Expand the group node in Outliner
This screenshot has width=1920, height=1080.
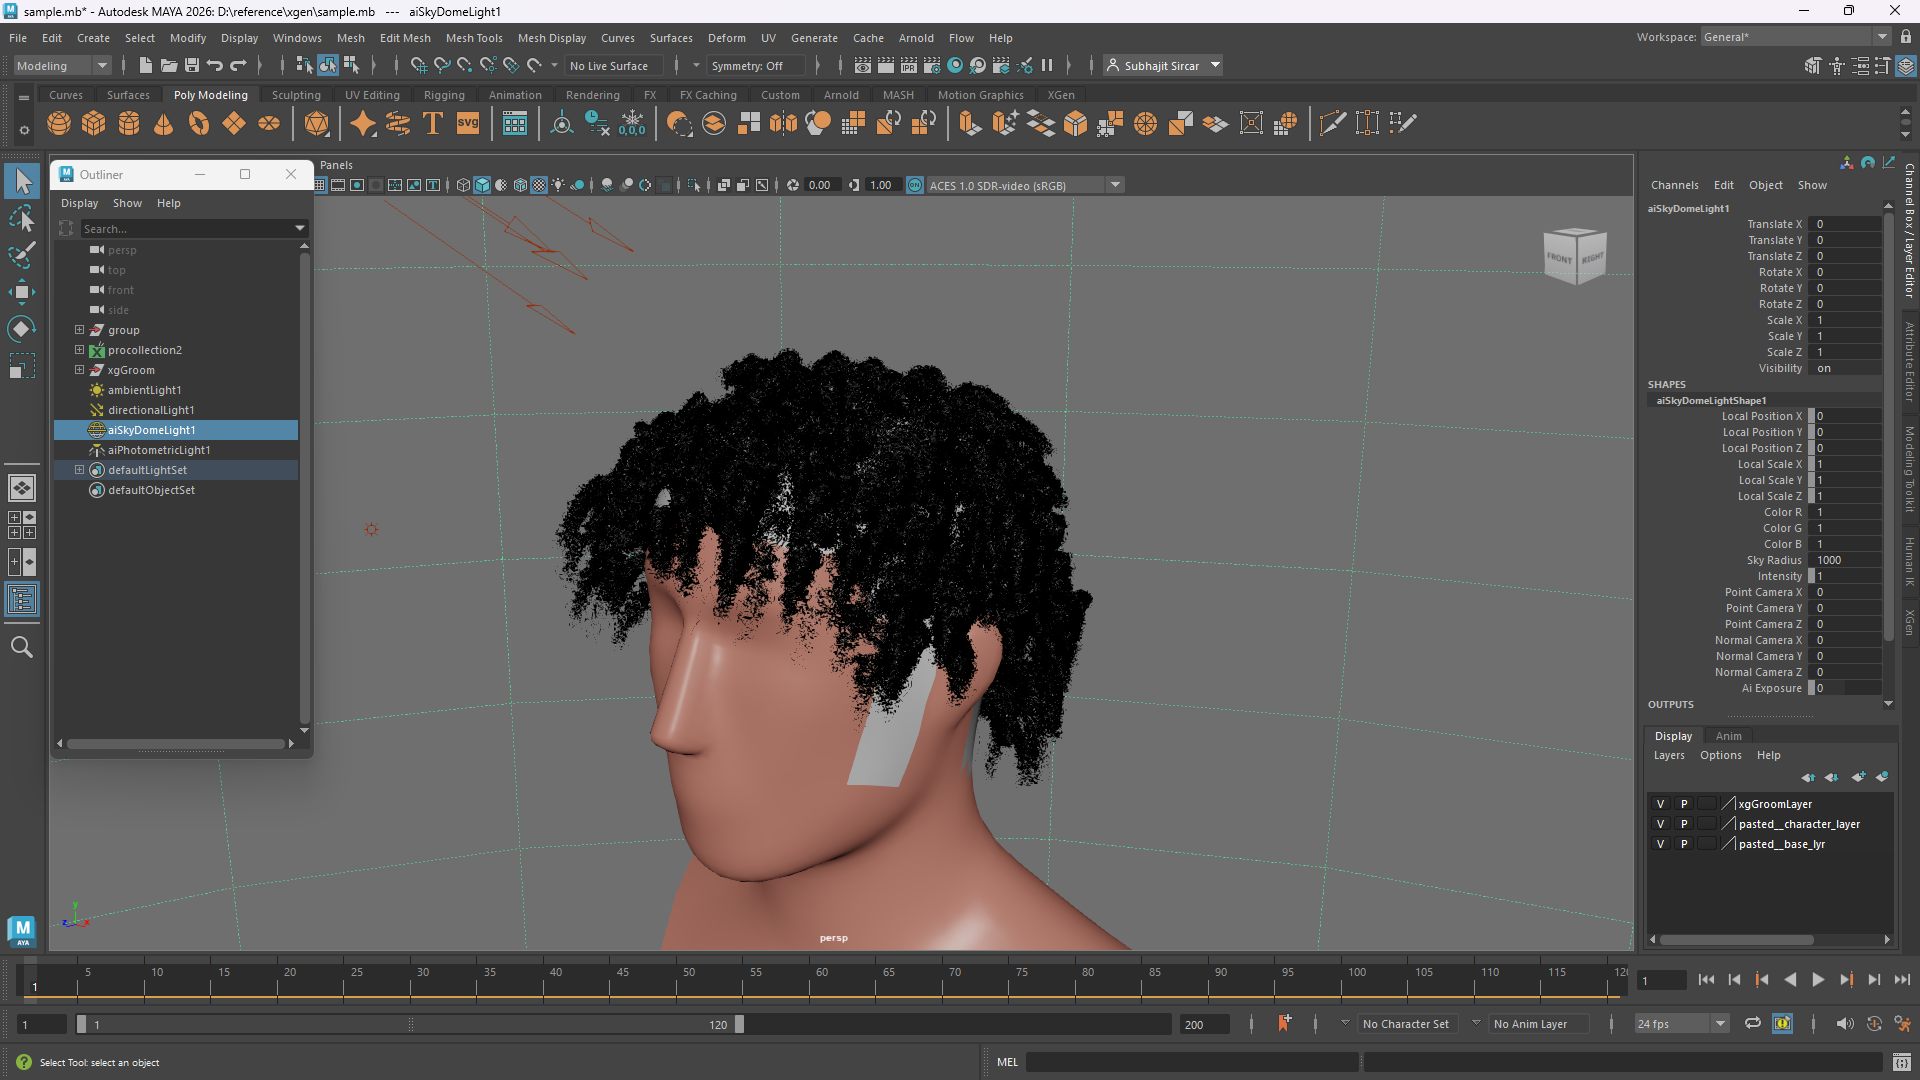[79, 330]
